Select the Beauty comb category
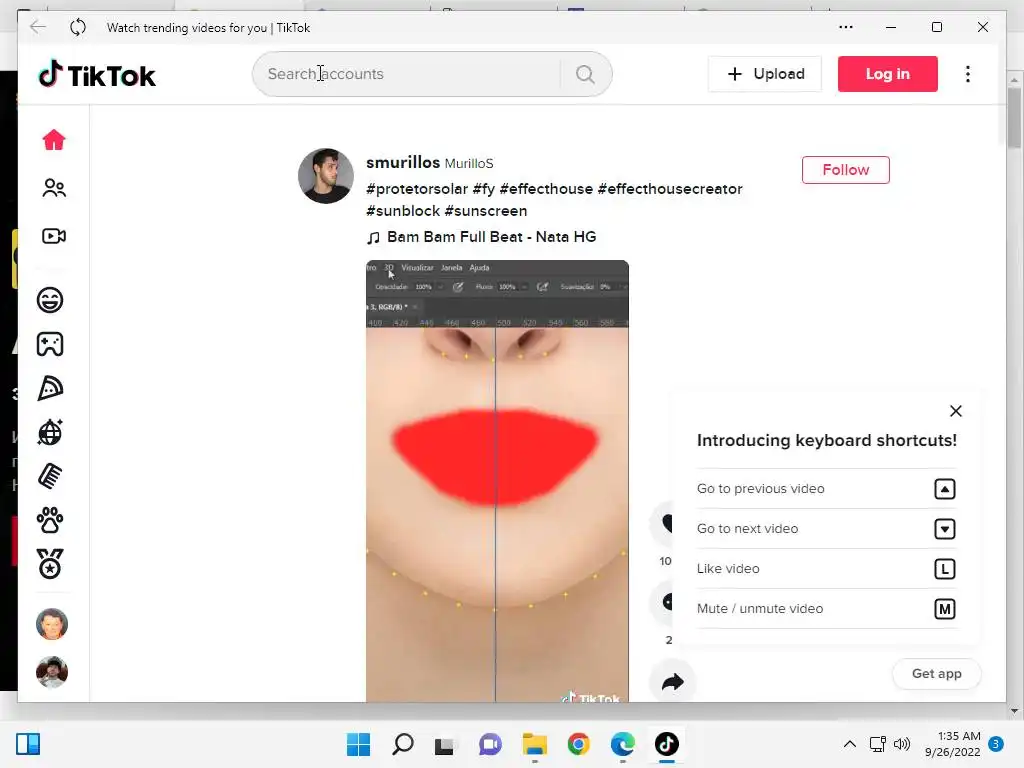The height and width of the screenshot is (768, 1024). pos(50,476)
